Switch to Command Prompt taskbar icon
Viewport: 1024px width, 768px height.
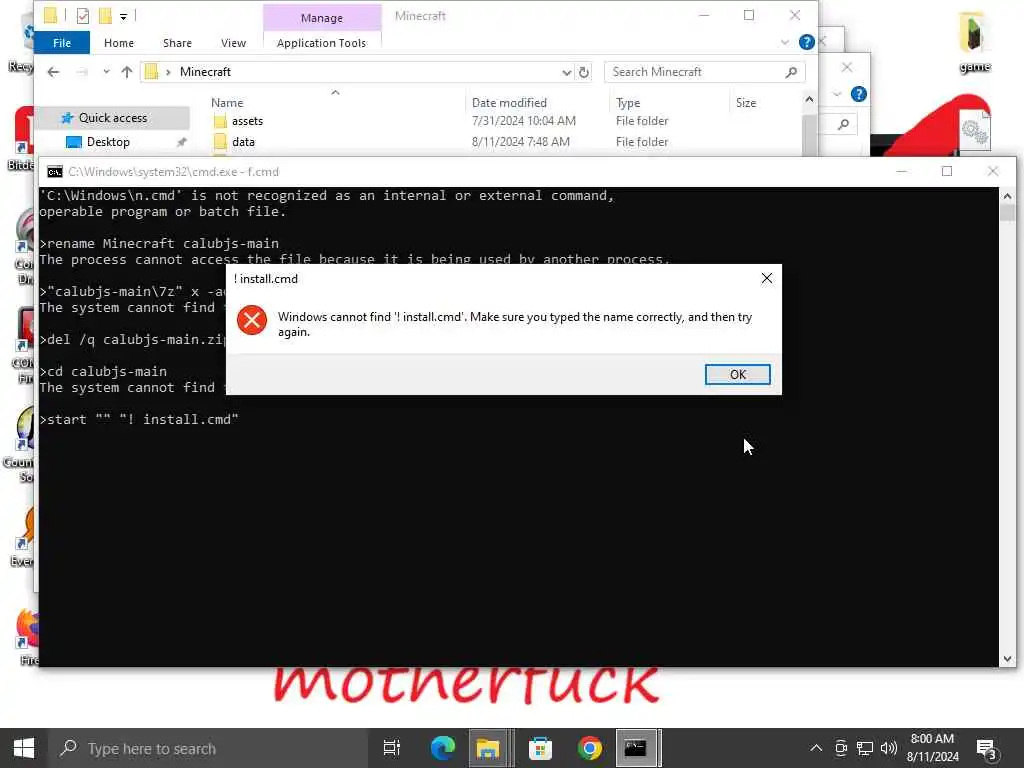pos(635,748)
